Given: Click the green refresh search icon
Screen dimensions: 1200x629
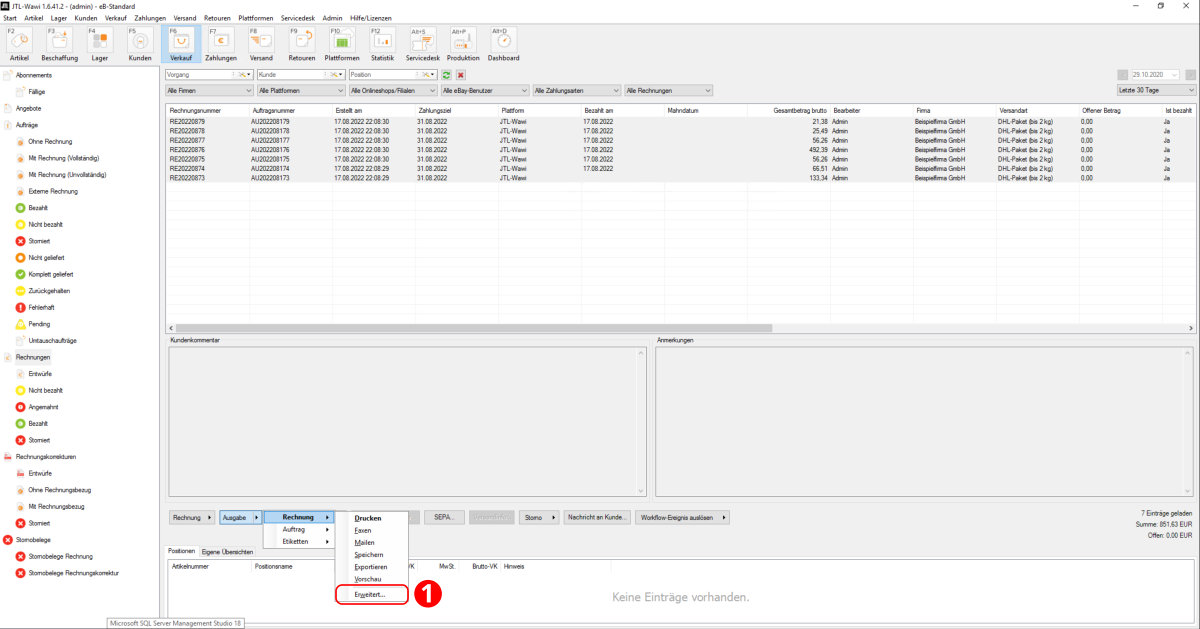Looking at the screenshot, I should point(446,75).
